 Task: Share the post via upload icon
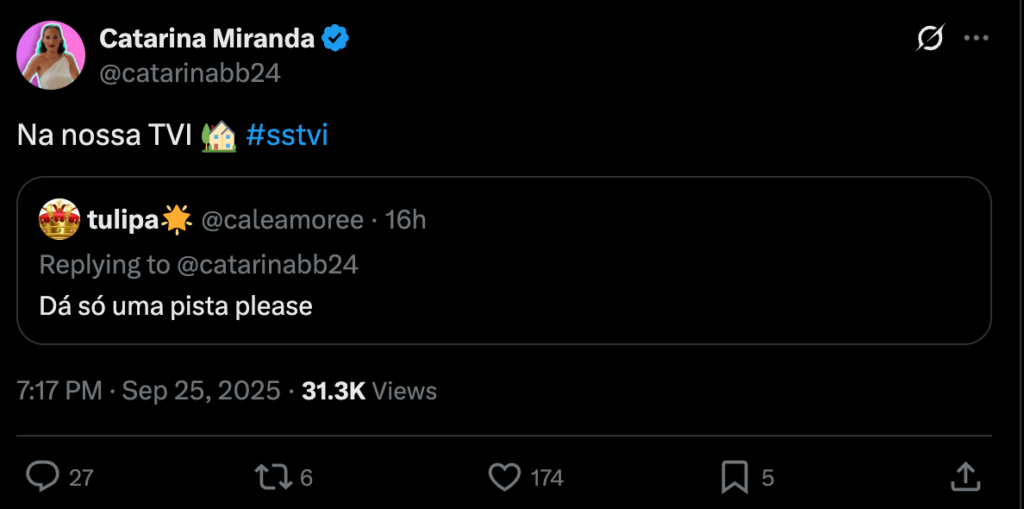tap(964, 477)
